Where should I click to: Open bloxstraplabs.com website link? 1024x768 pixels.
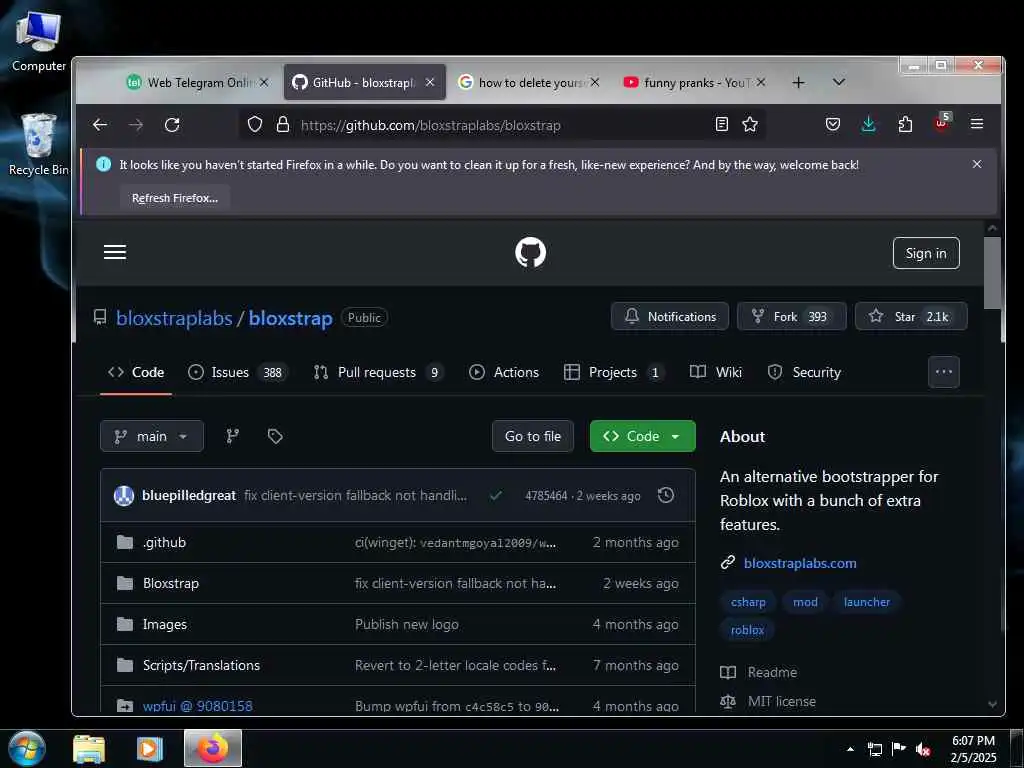click(x=800, y=563)
